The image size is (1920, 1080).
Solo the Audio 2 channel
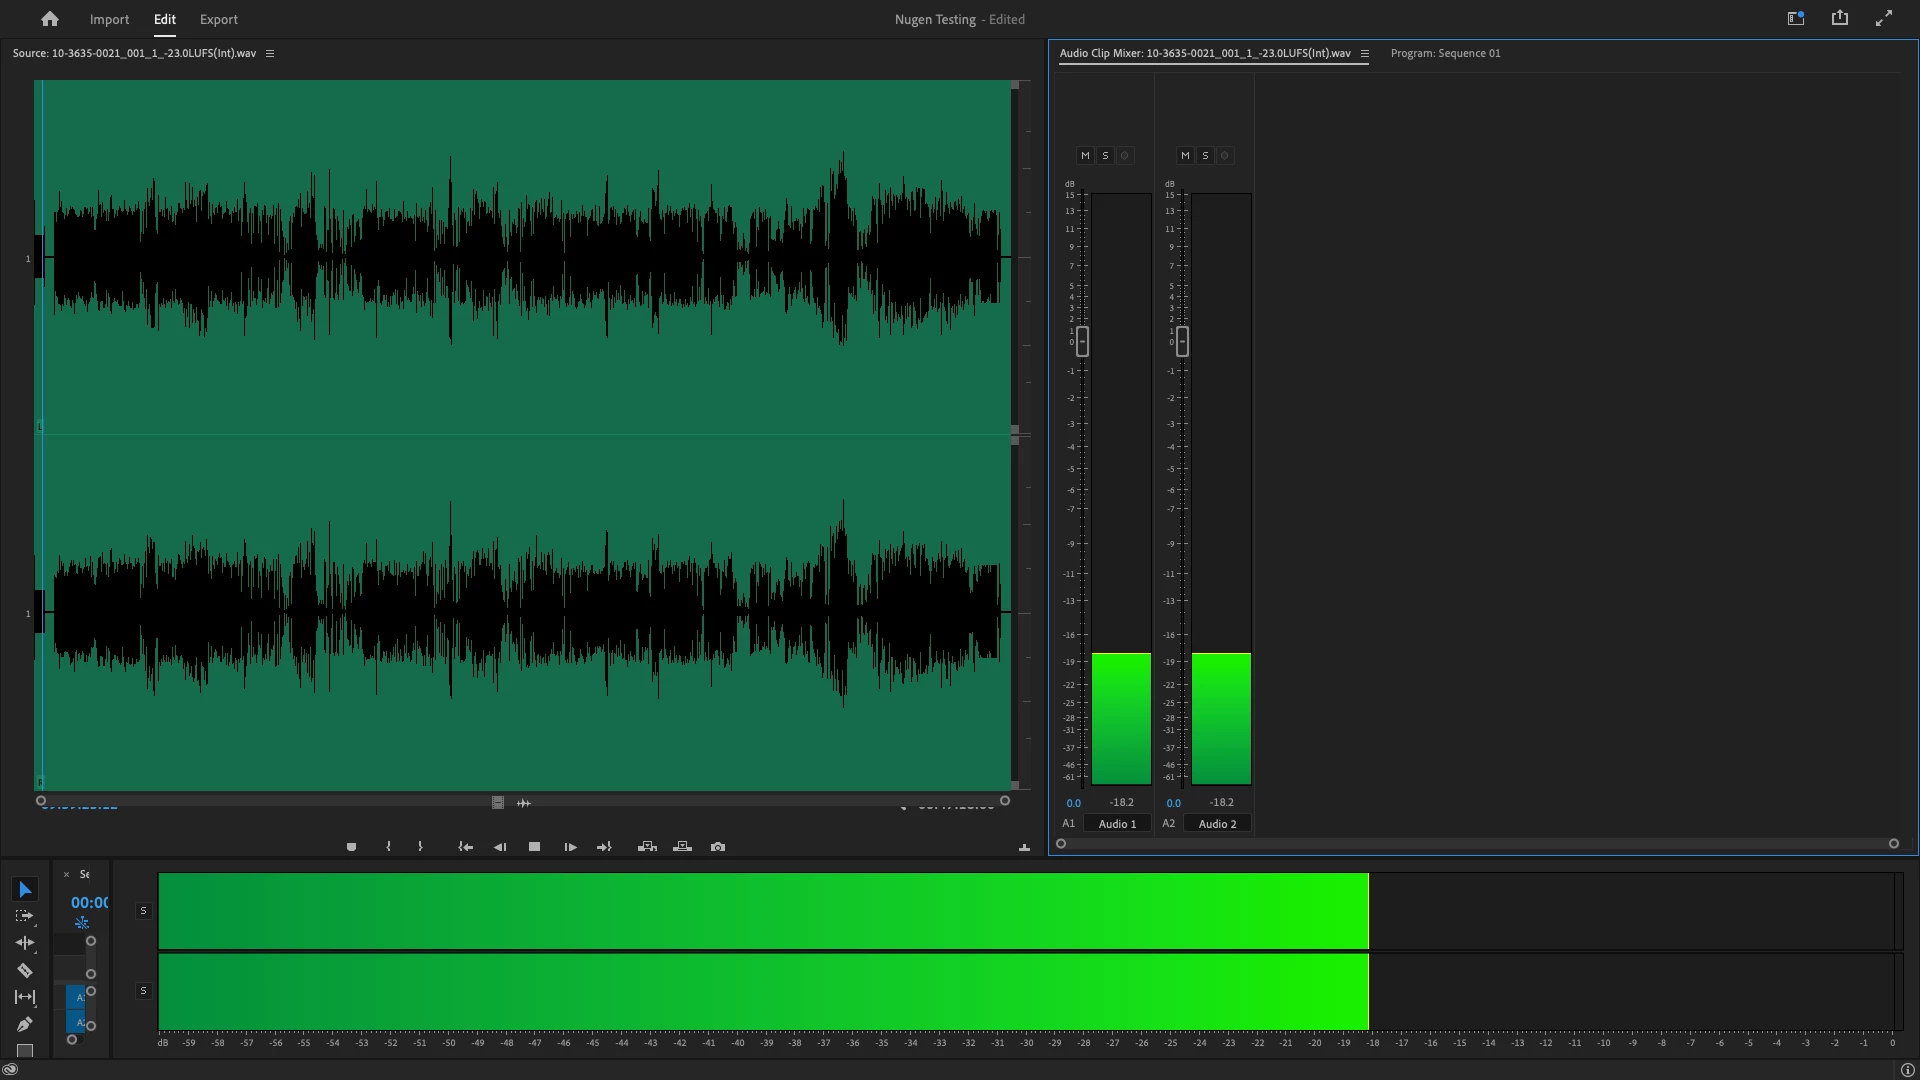pyautogui.click(x=1205, y=156)
